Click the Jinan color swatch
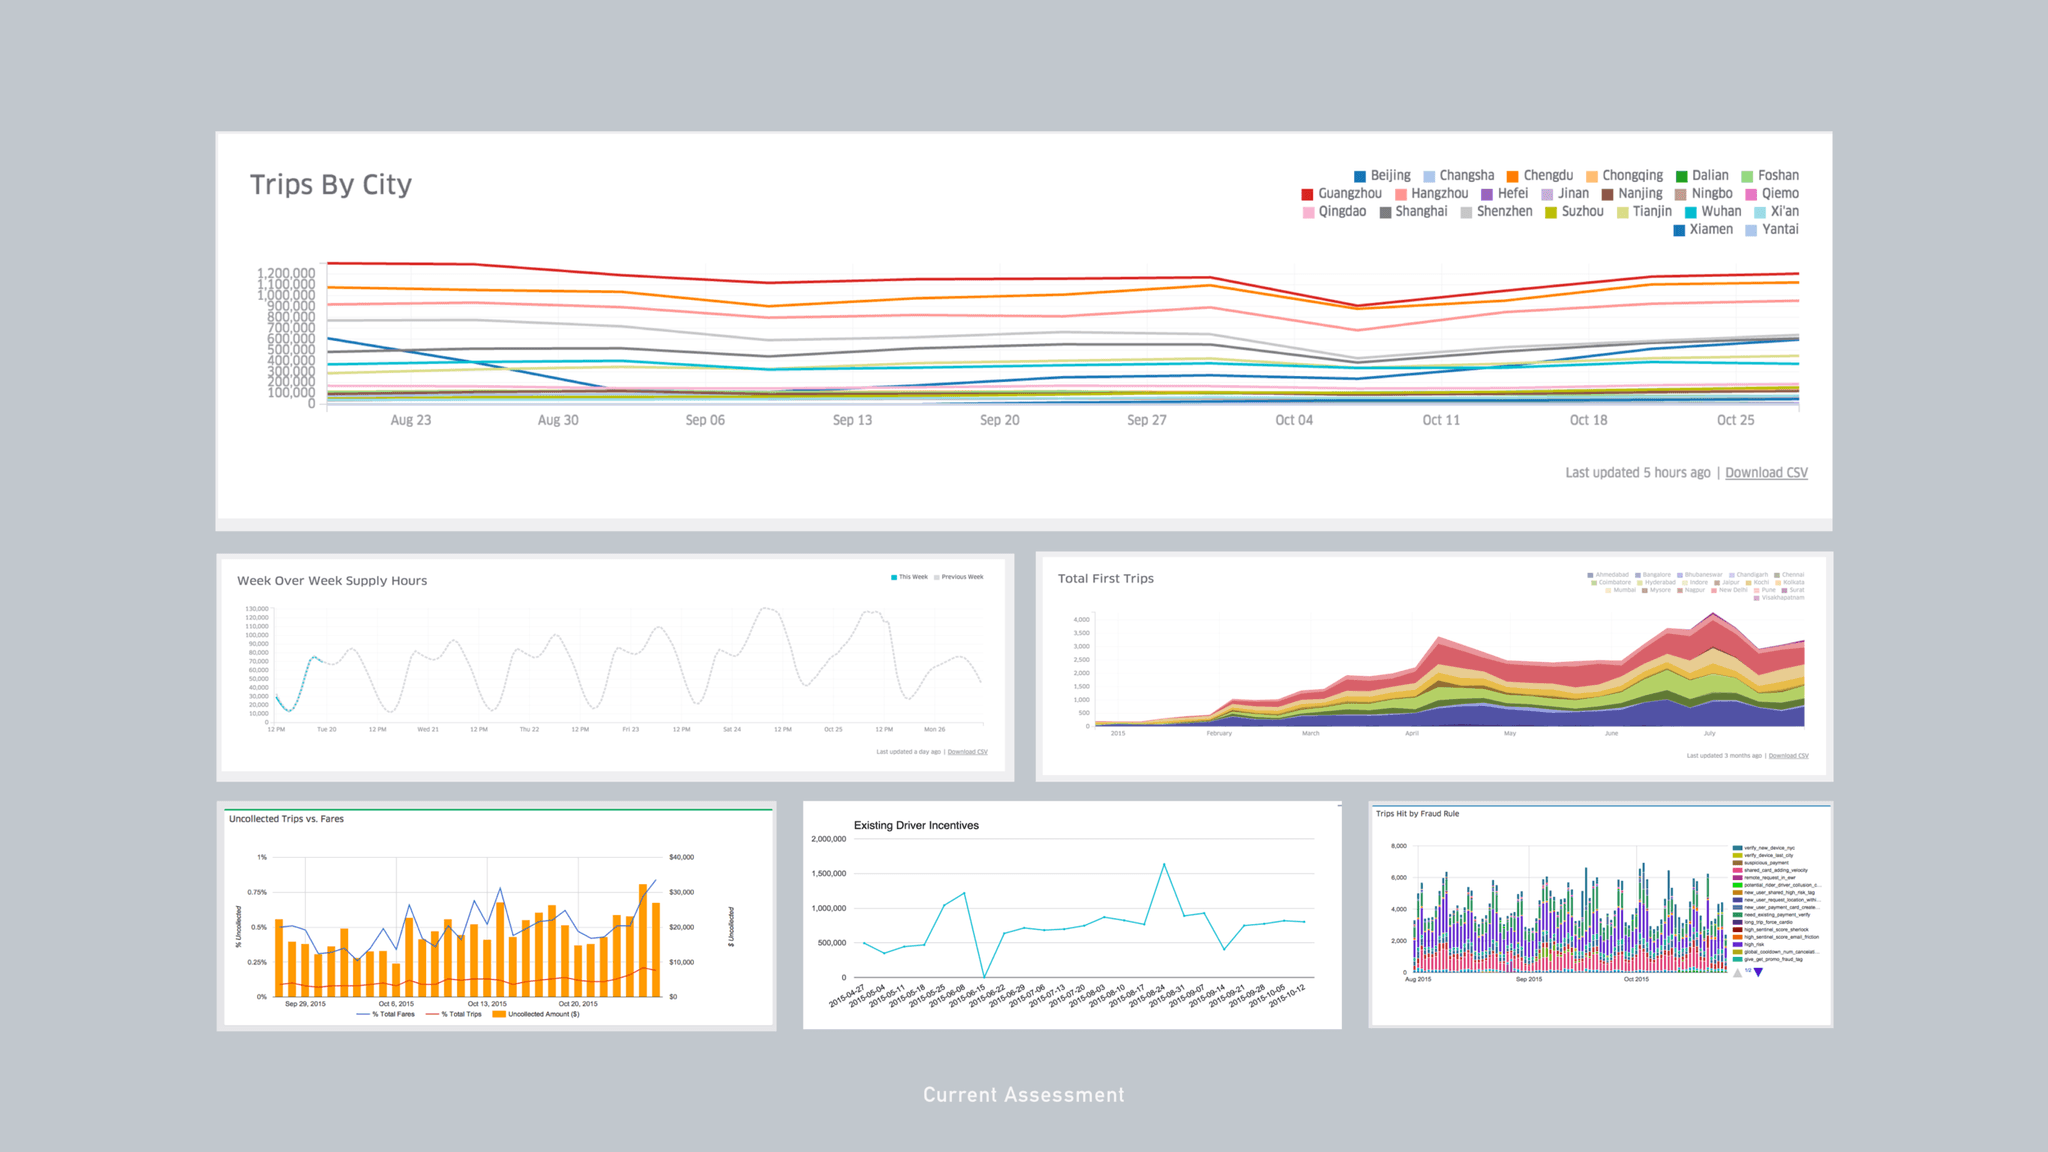2048x1152 pixels. [x=1548, y=194]
